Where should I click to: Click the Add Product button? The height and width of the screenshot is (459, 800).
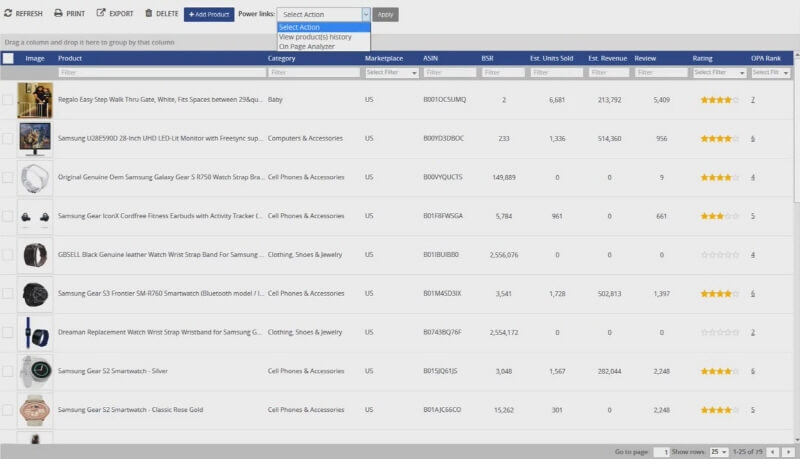(x=209, y=14)
